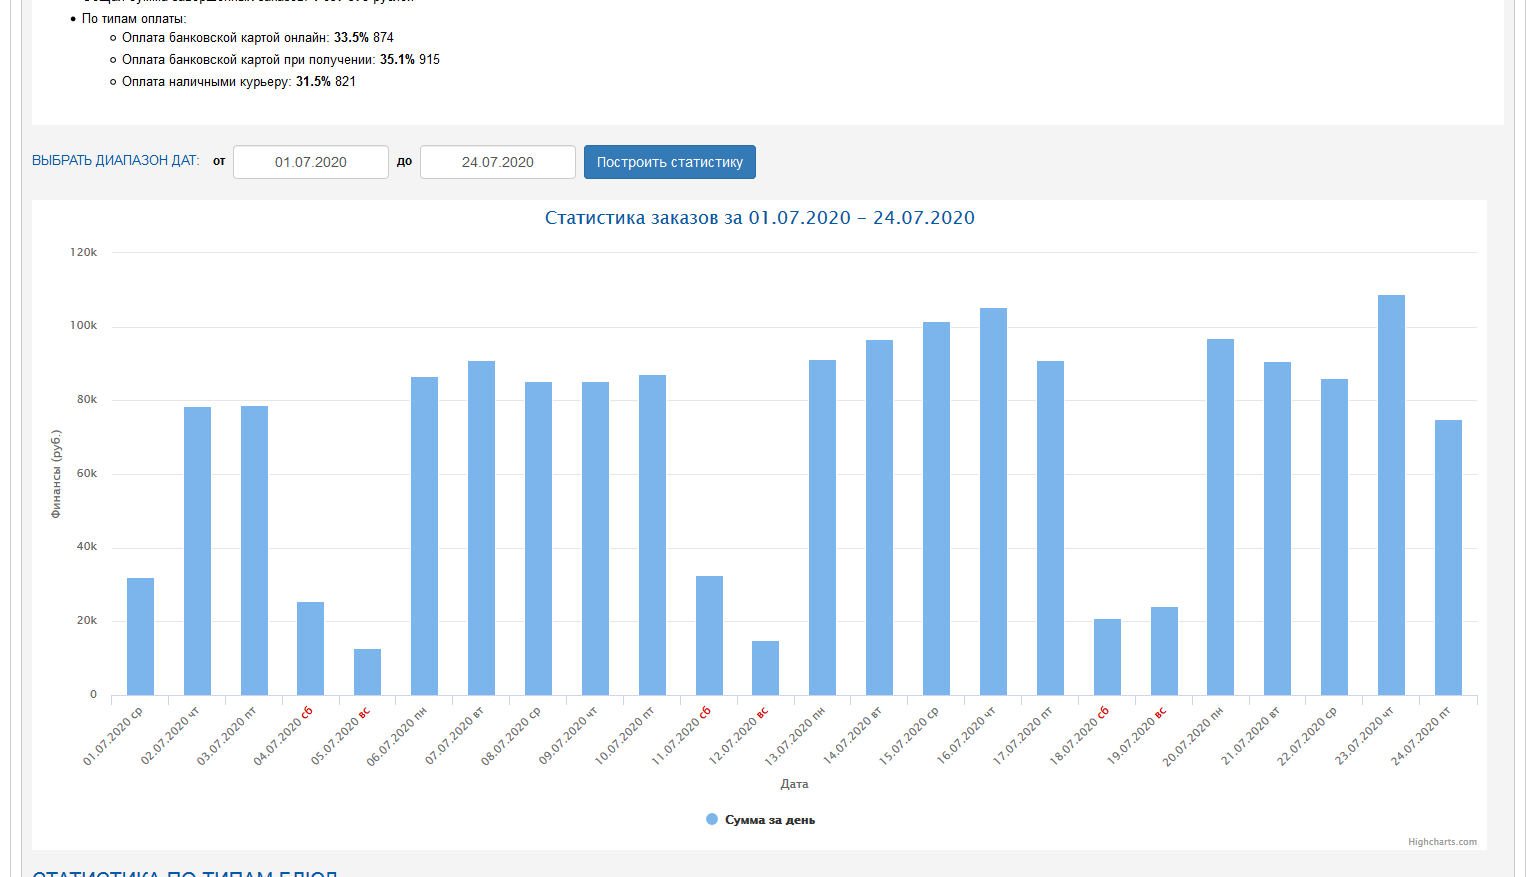Screen dimensions: 1538x877
Task: Open the Highcharts.com credit link
Action: [x=1441, y=842]
